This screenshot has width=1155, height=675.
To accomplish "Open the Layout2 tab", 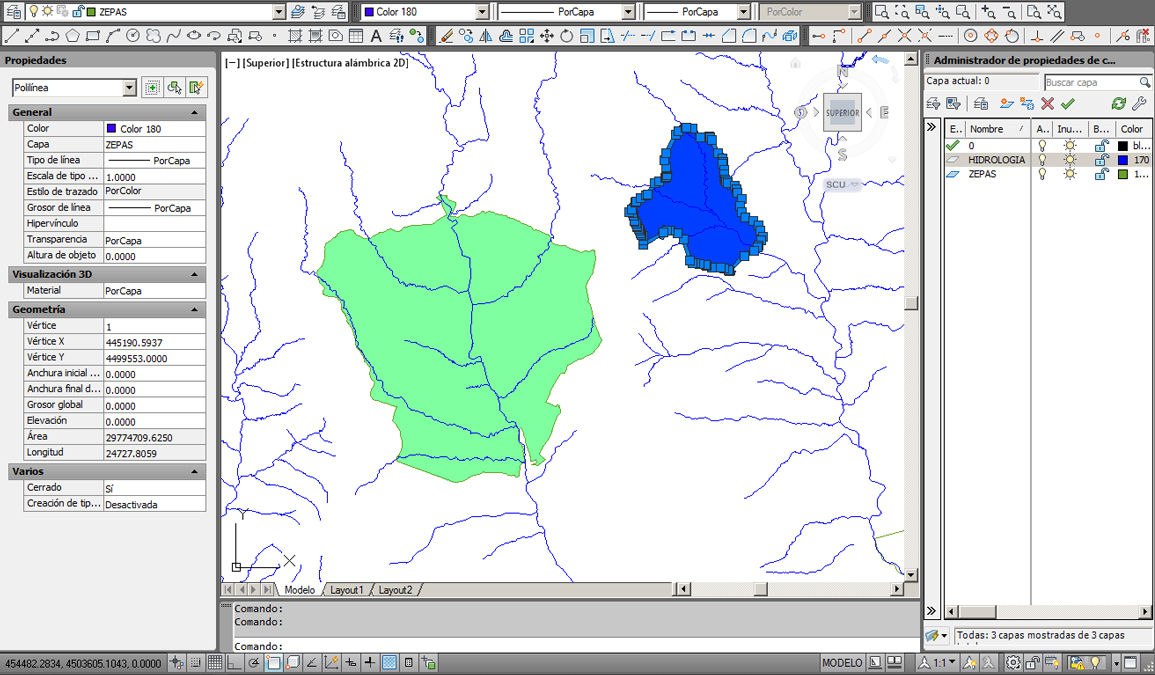I will pos(395,590).
